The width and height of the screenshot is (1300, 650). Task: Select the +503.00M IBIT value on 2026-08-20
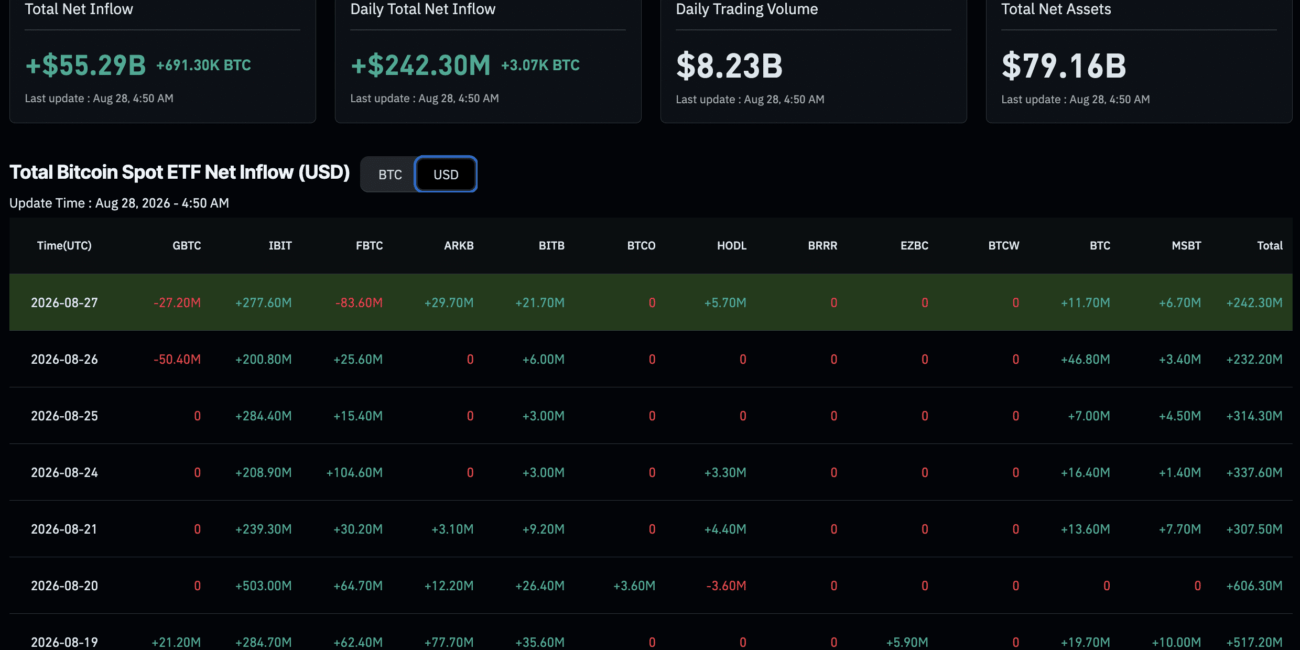pos(263,586)
